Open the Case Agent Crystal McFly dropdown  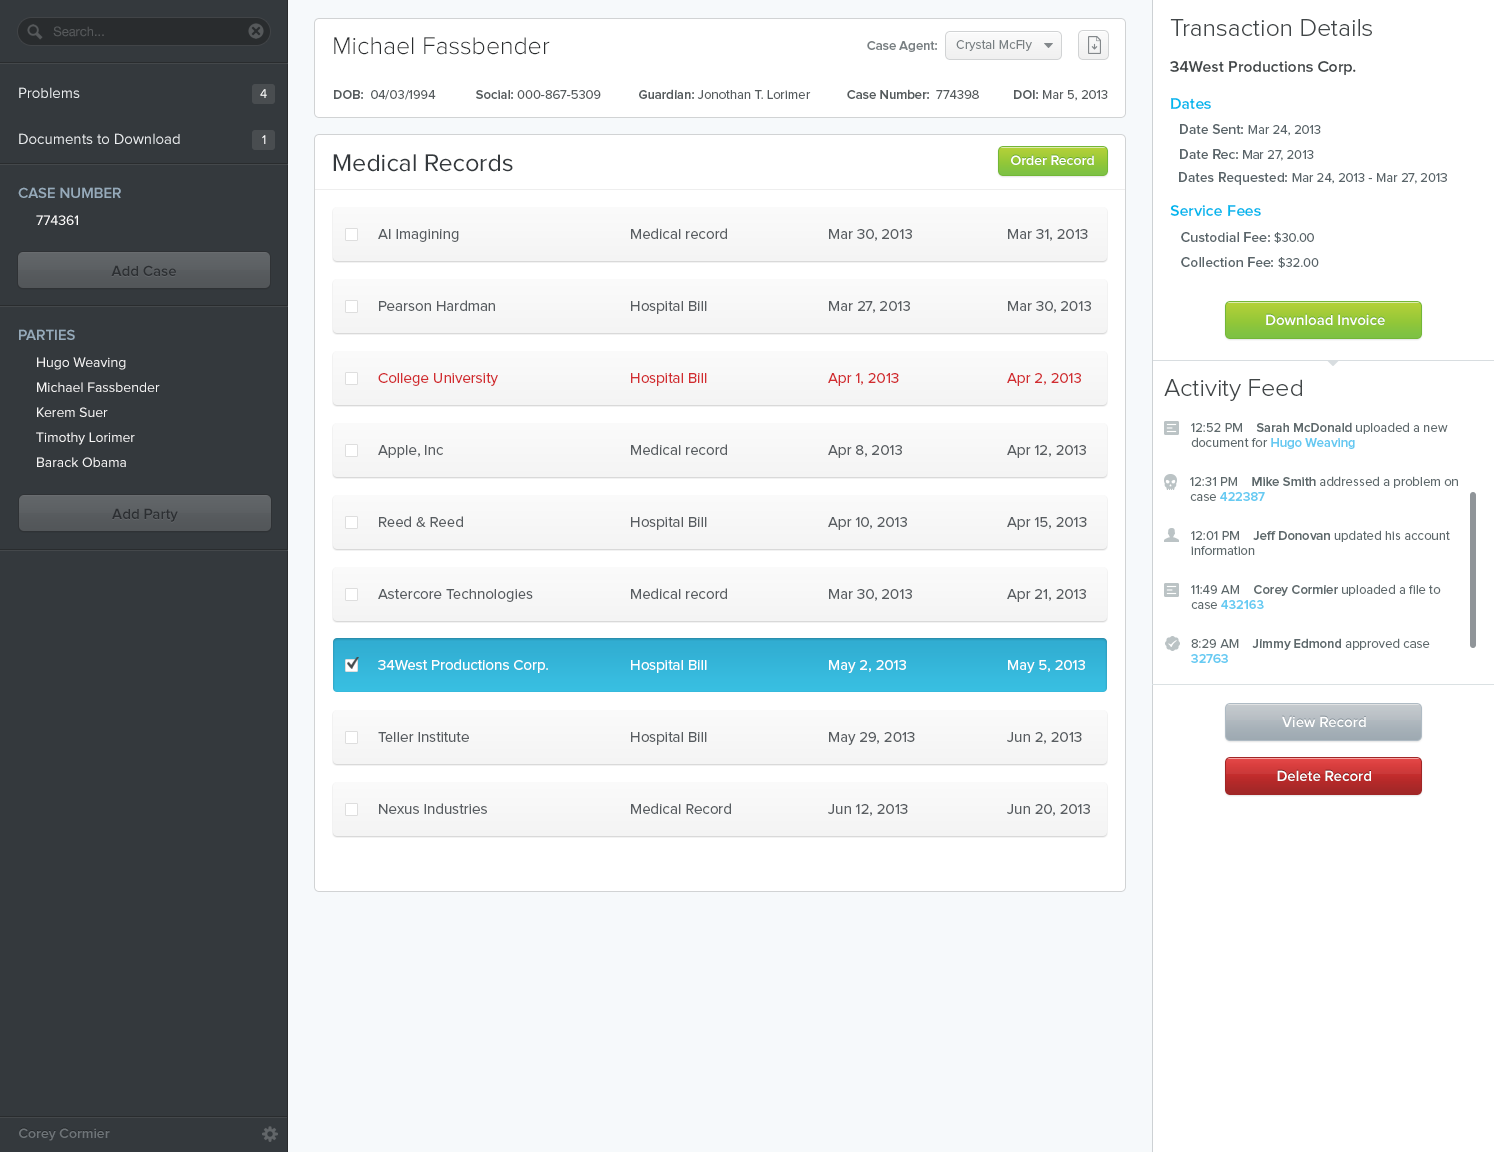[x=1003, y=45]
